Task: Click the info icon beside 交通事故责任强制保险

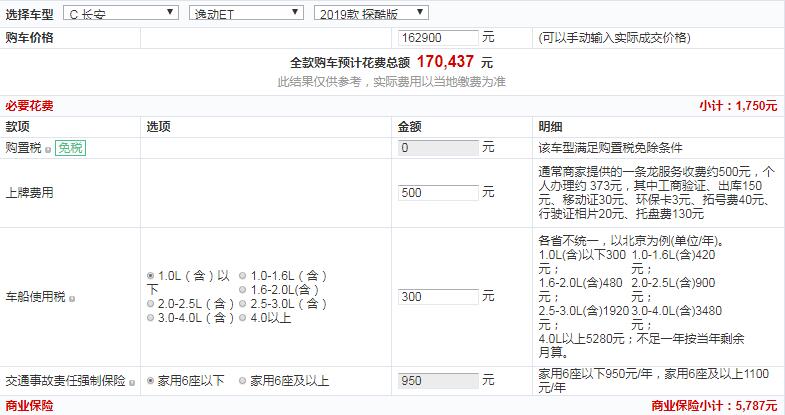Action: [x=132, y=383]
